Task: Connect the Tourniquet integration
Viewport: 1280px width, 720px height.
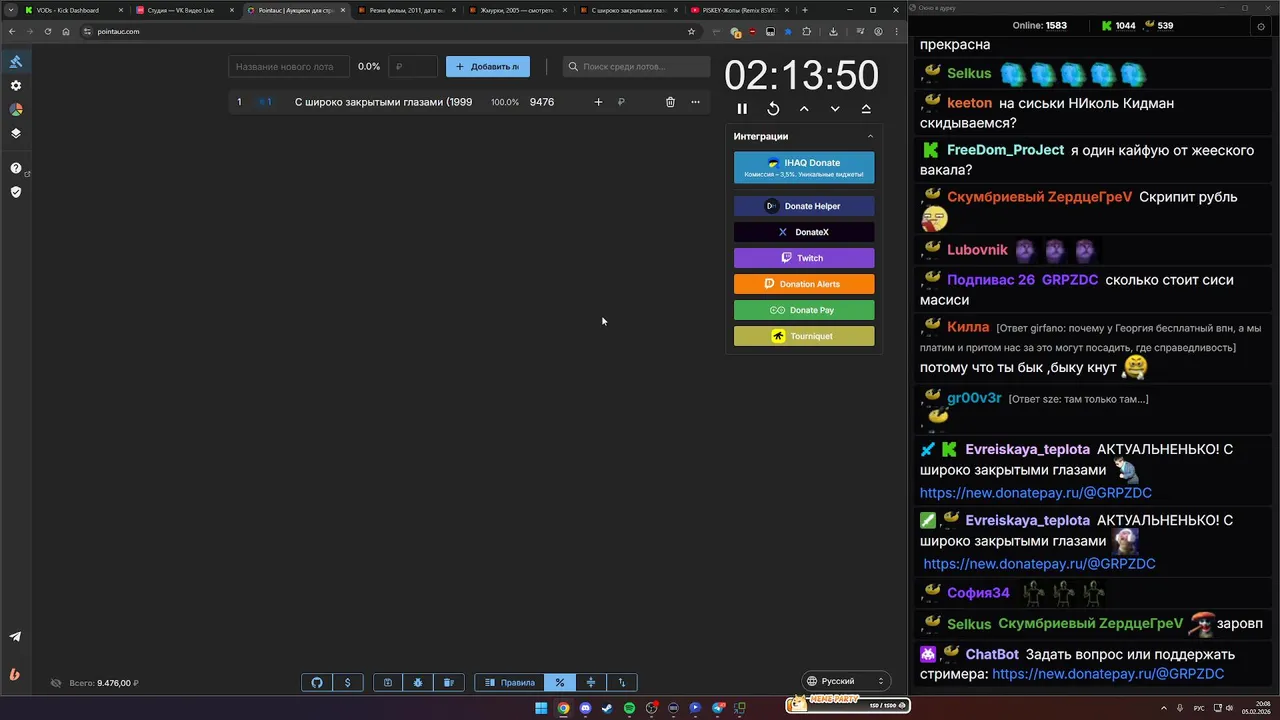Action: pyautogui.click(x=804, y=336)
